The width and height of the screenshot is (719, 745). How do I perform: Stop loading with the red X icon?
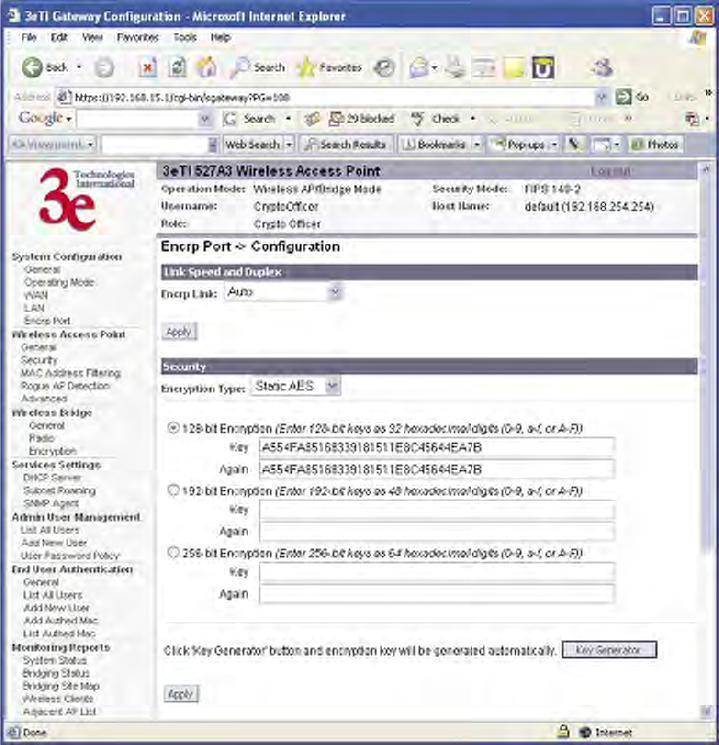147,67
